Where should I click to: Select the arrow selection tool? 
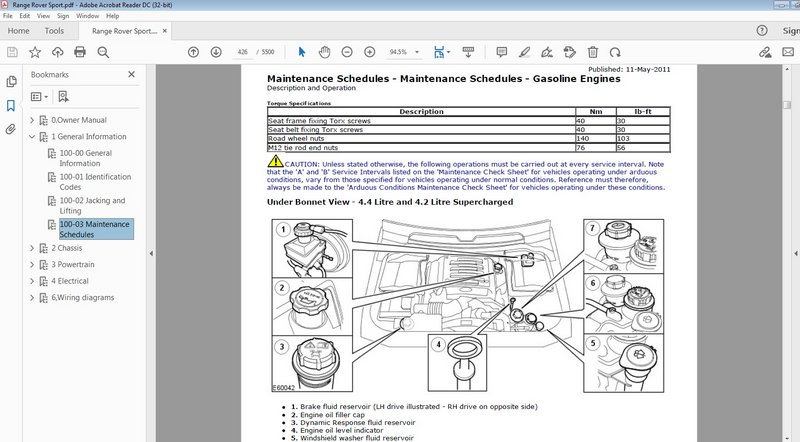[302, 52]
